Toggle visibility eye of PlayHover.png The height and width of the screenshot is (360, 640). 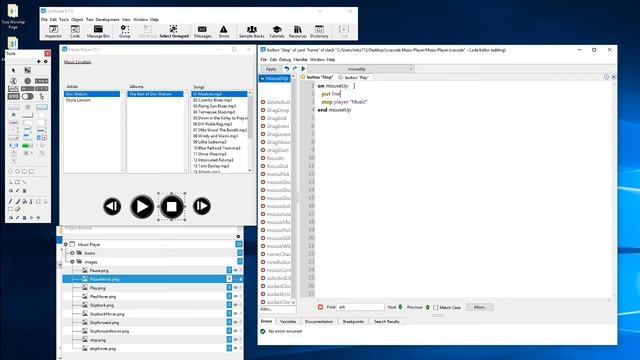236,296
